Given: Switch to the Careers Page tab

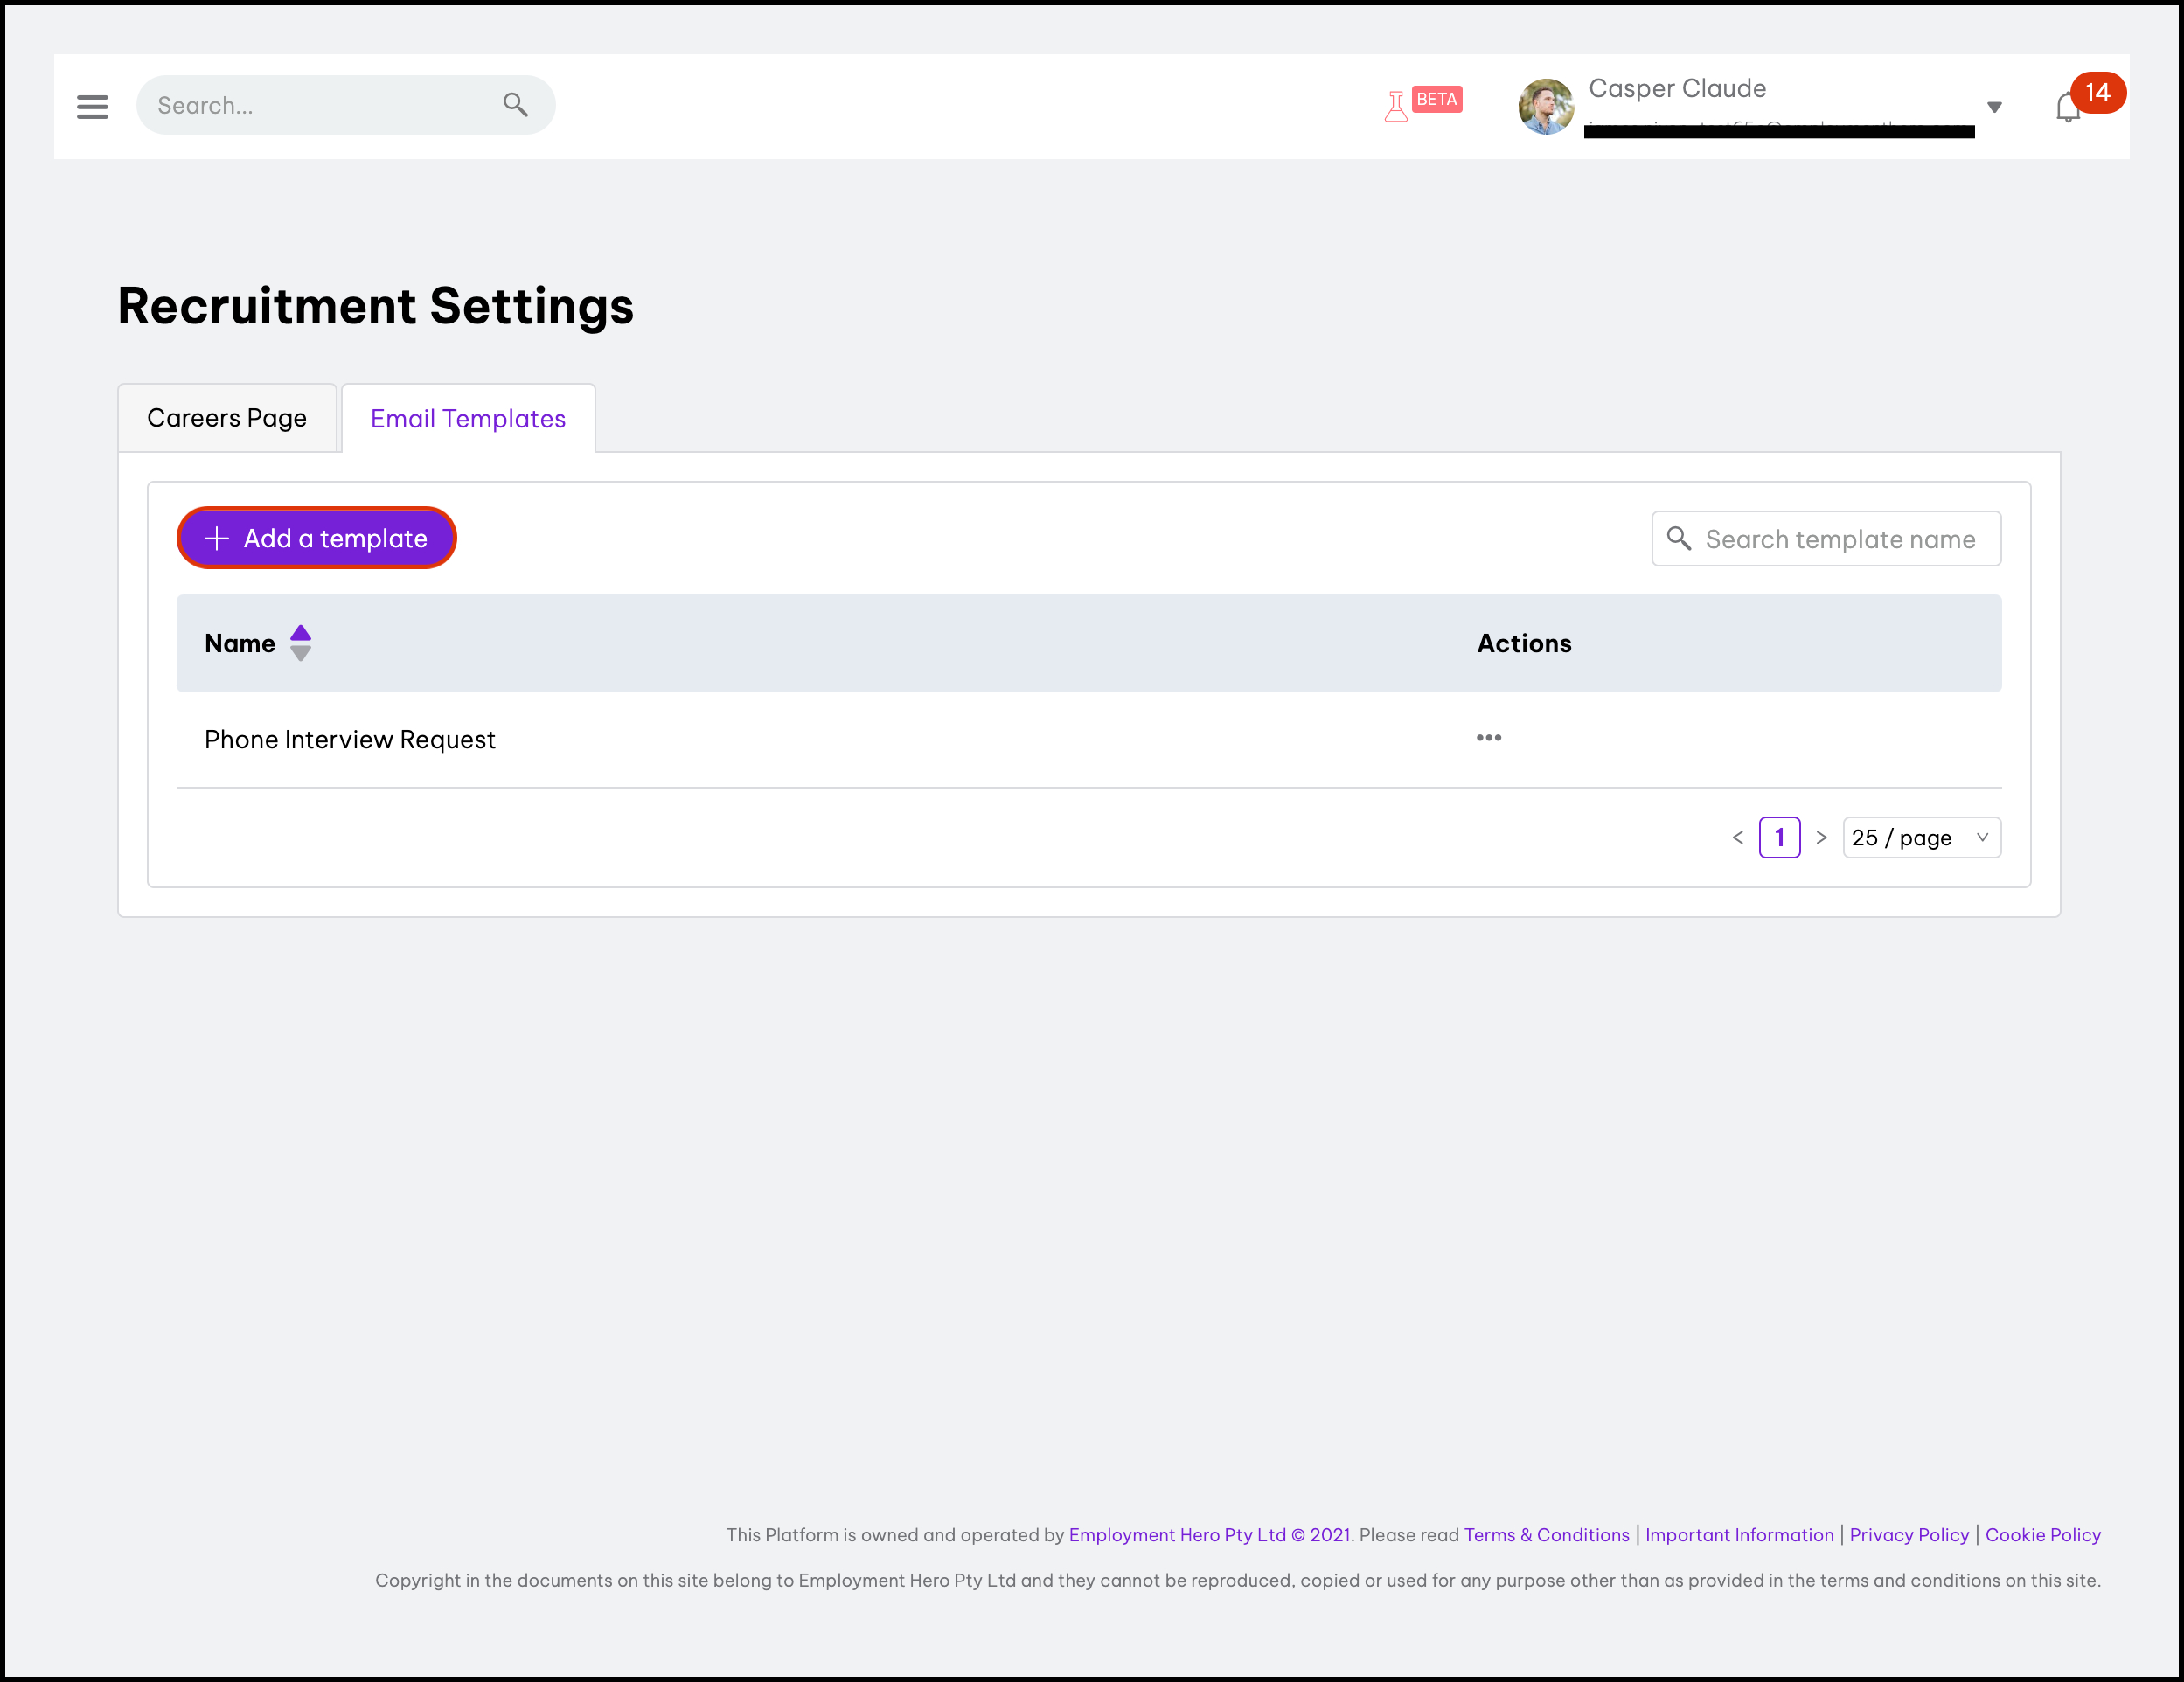Looking at the screenshot, I should [227, 418].
